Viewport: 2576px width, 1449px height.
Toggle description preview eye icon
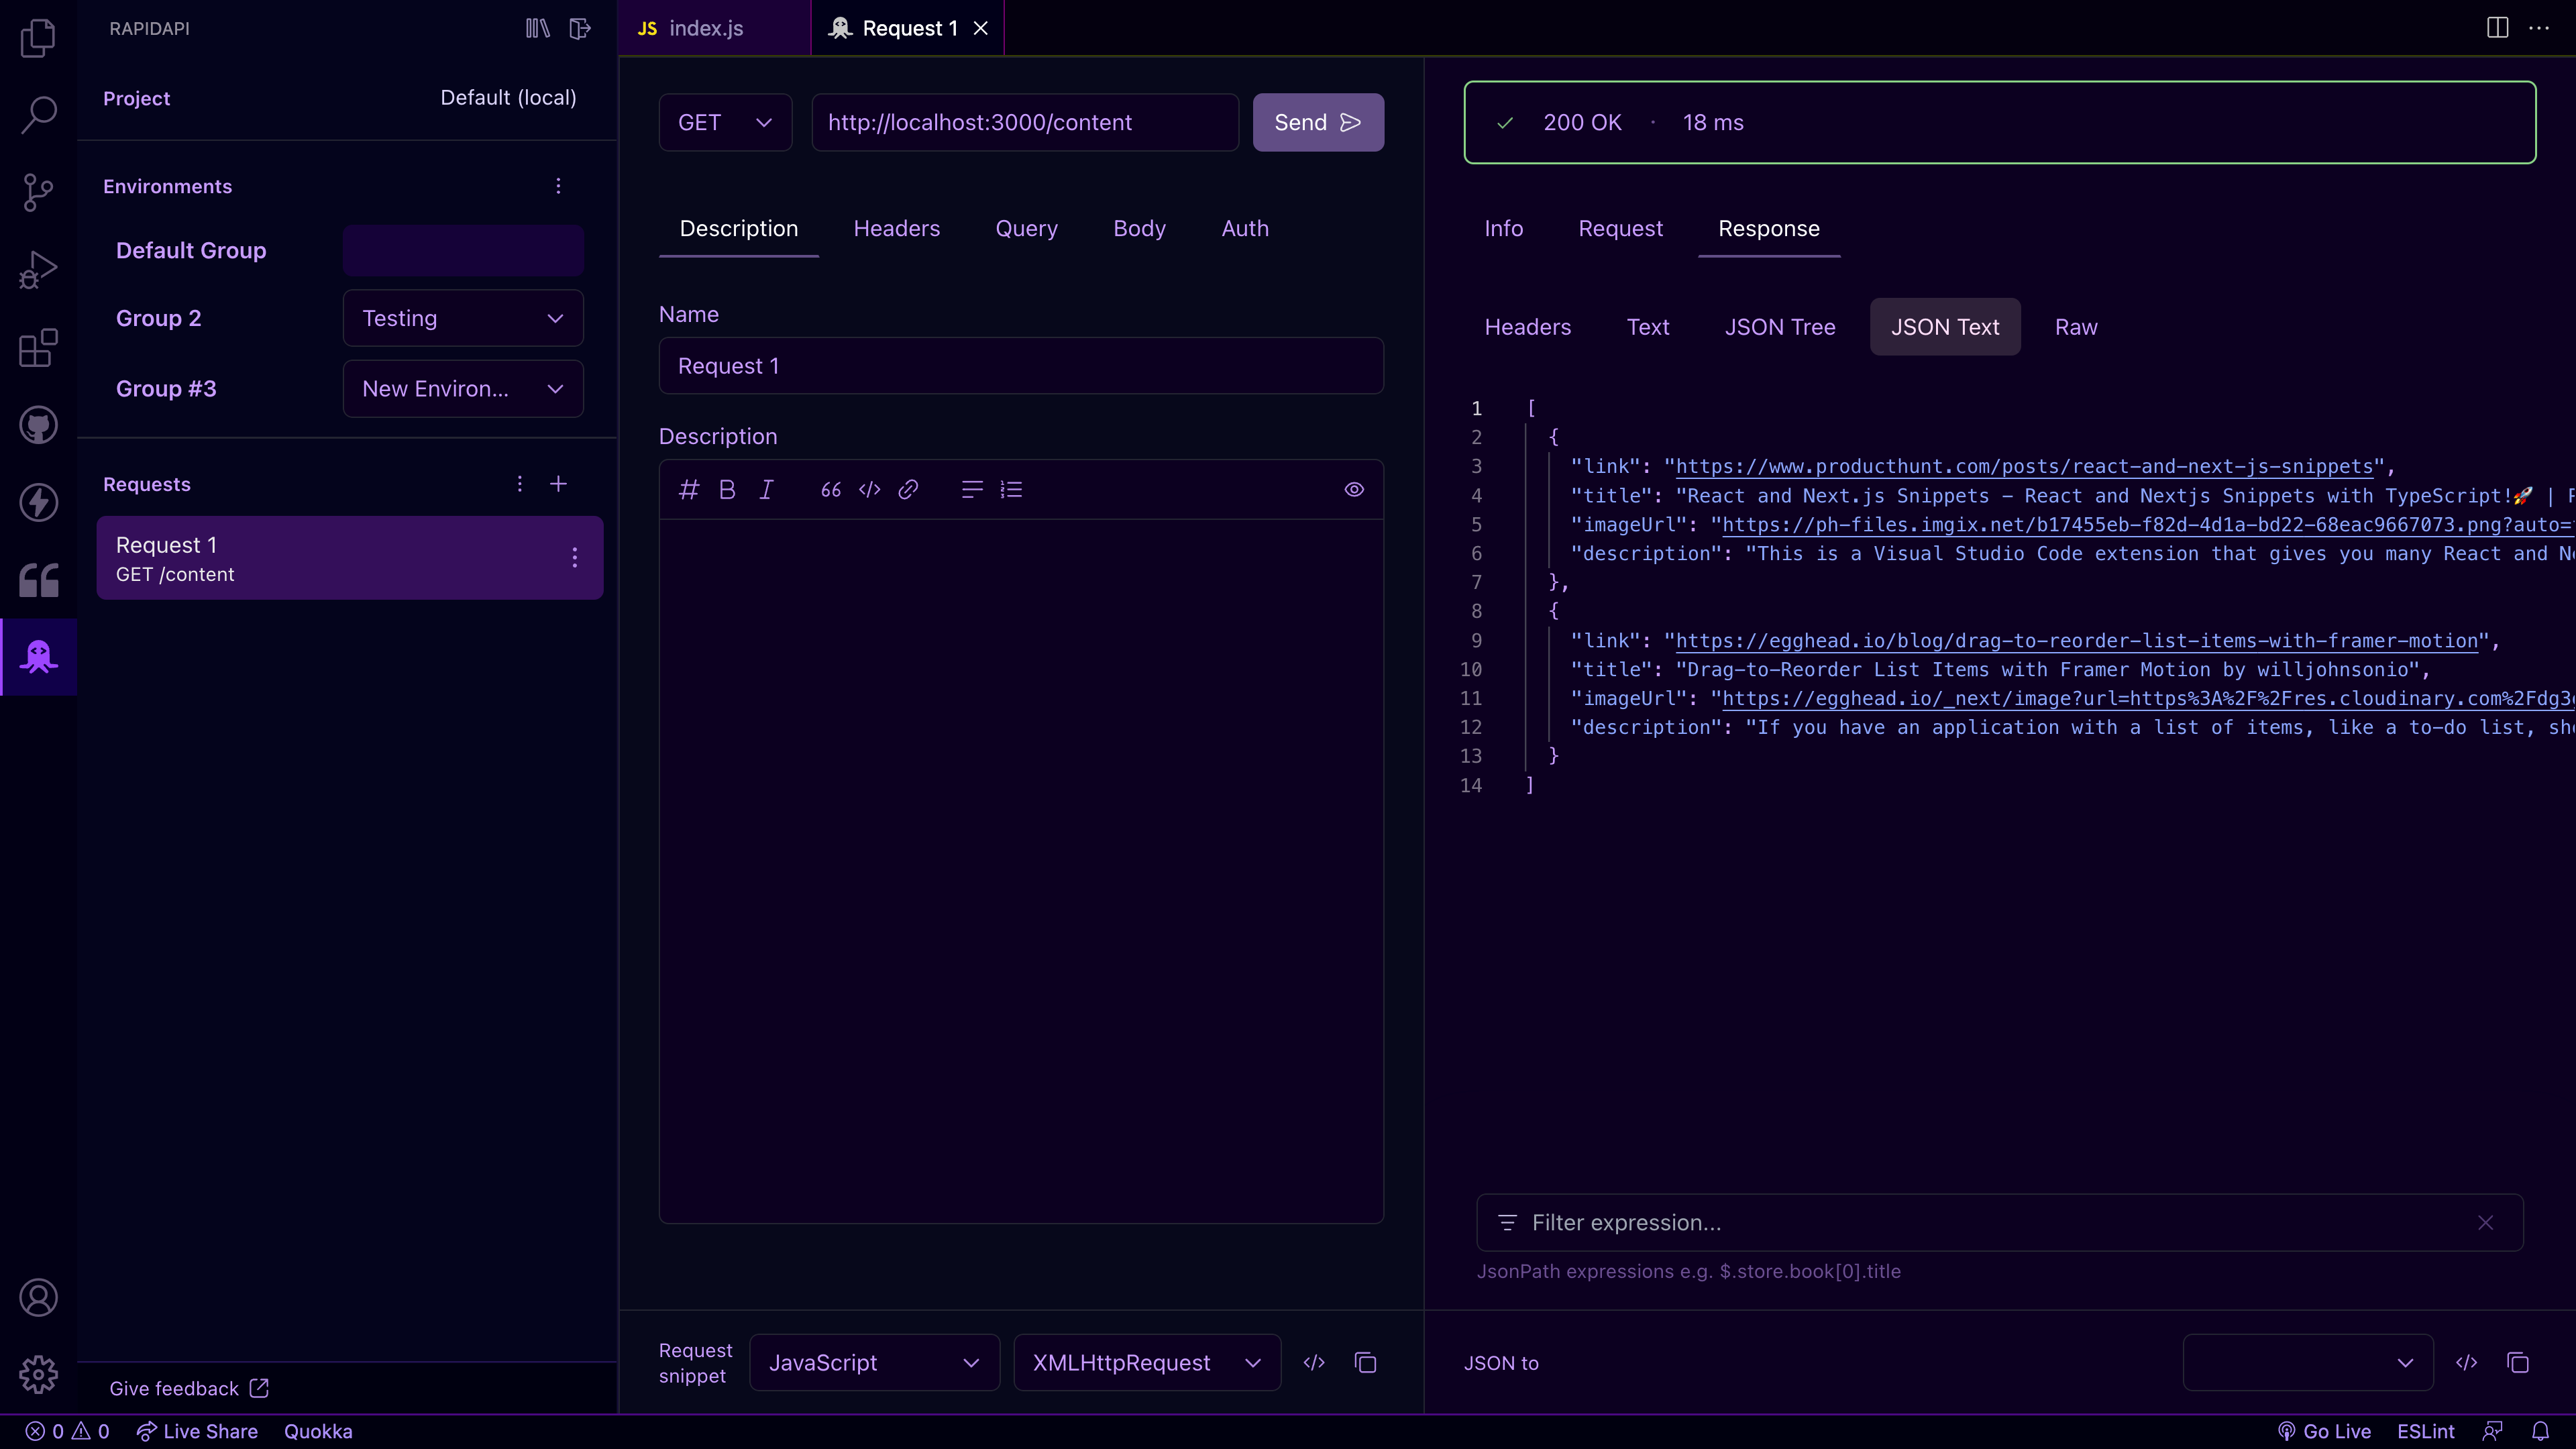click(x=1354, y=490)
